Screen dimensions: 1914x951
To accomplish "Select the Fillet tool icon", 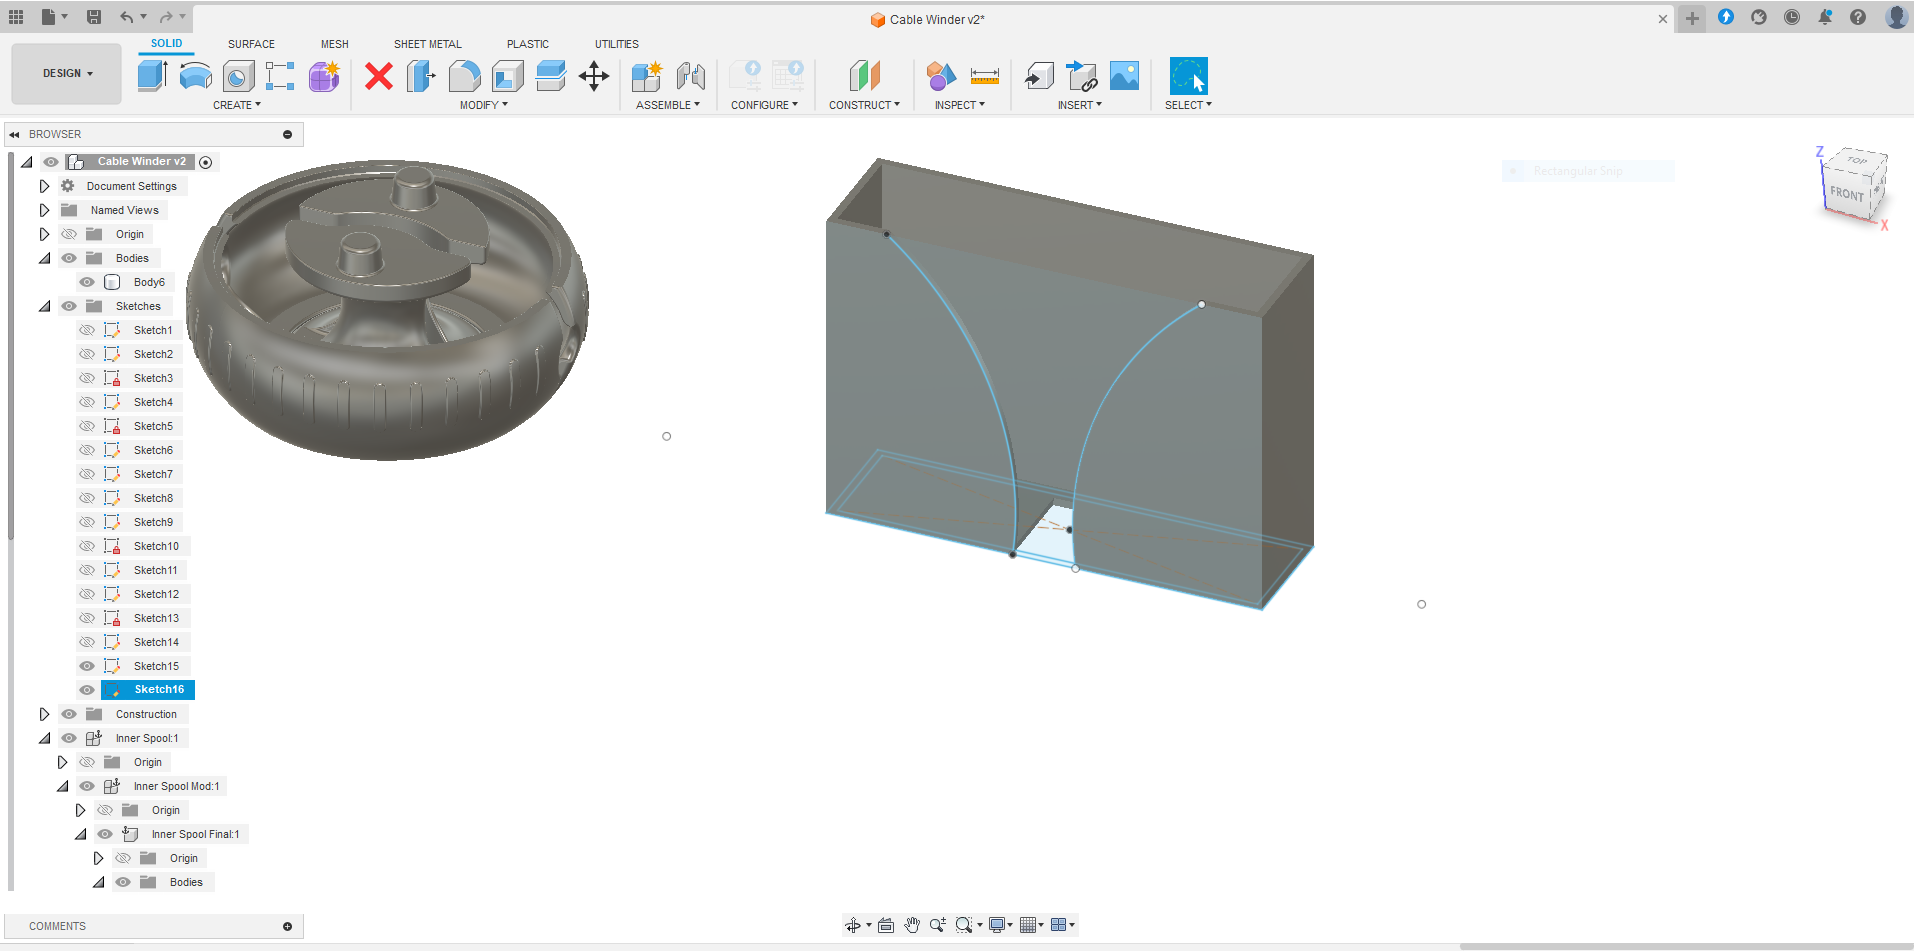I will tap(464, 76).
